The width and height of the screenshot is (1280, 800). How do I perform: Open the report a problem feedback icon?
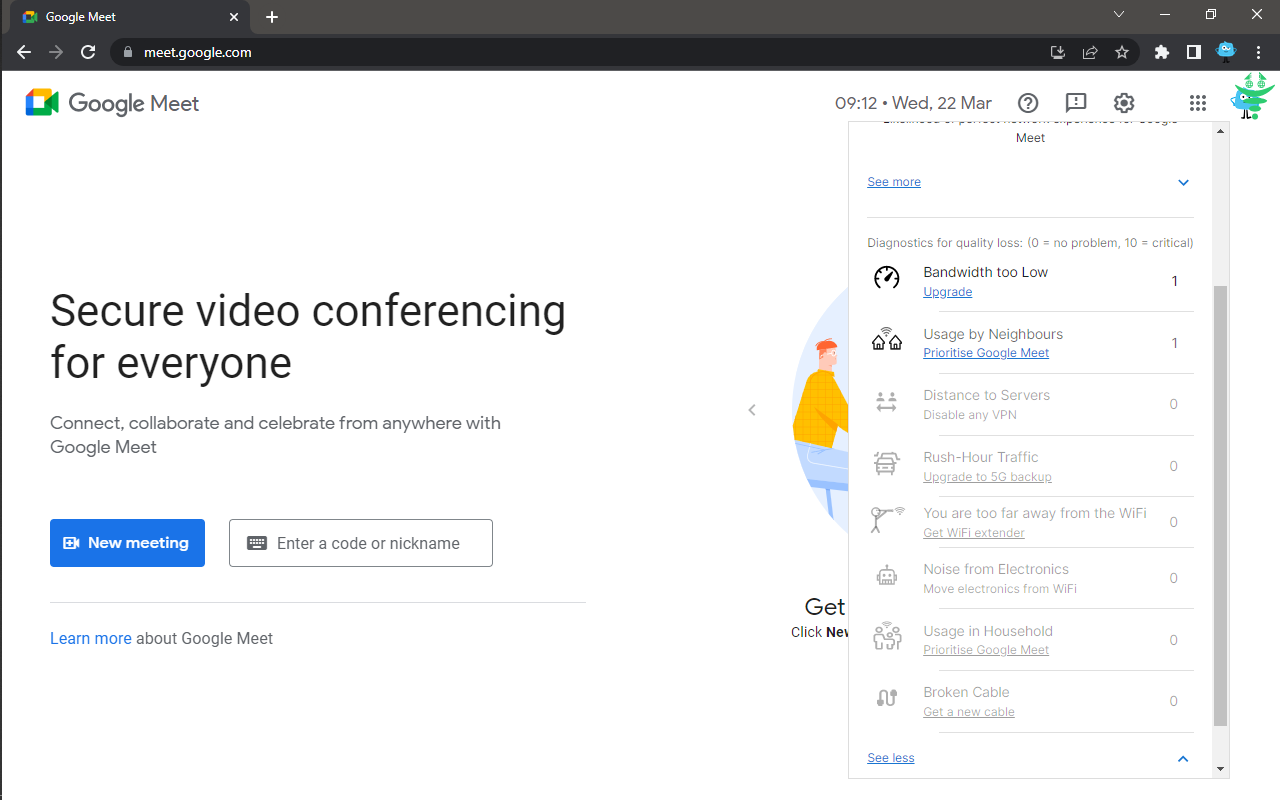pyautogui.click(x=1076, y=103)
